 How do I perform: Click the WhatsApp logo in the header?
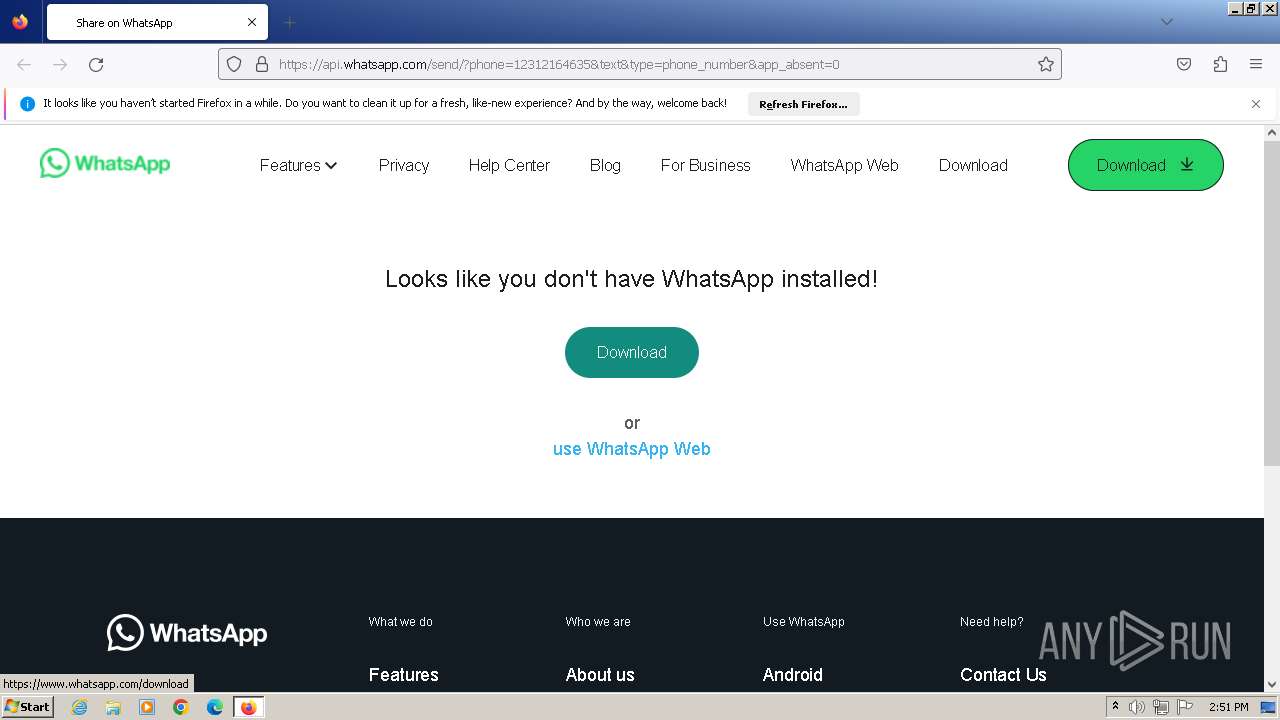pos(105,163)
